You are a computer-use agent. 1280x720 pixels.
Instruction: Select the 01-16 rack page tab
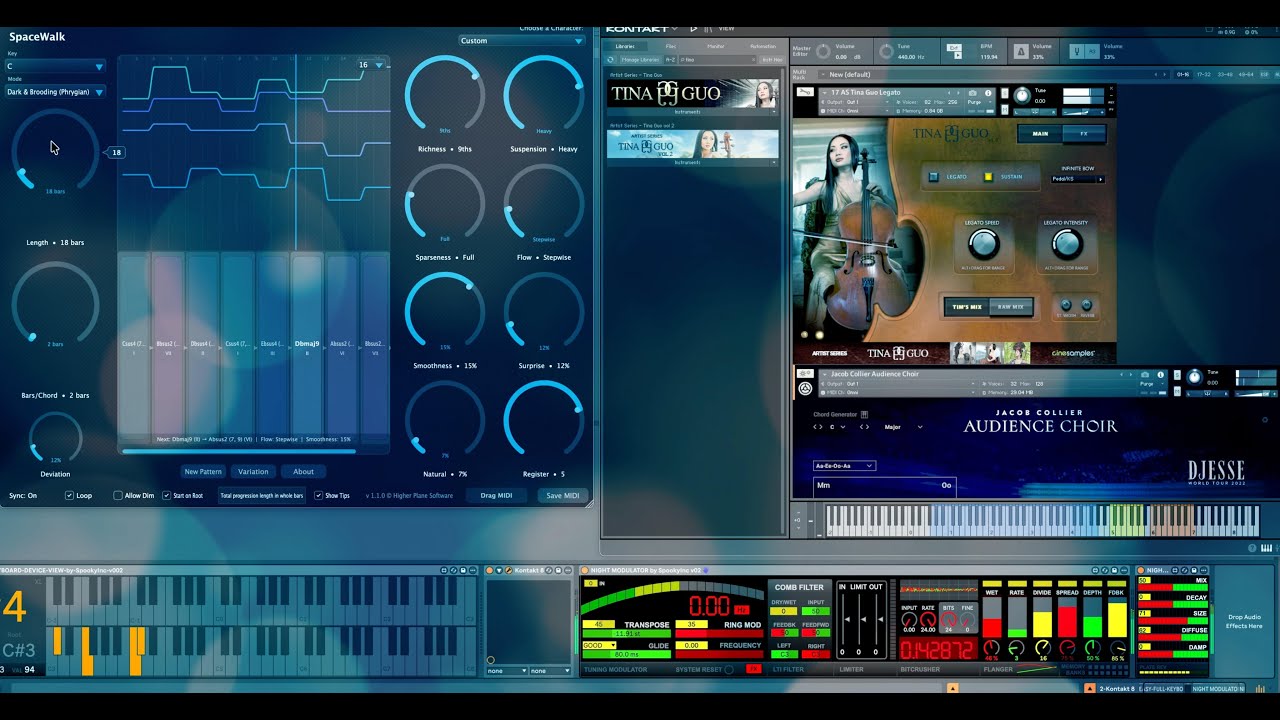(x=1183, y=74)
